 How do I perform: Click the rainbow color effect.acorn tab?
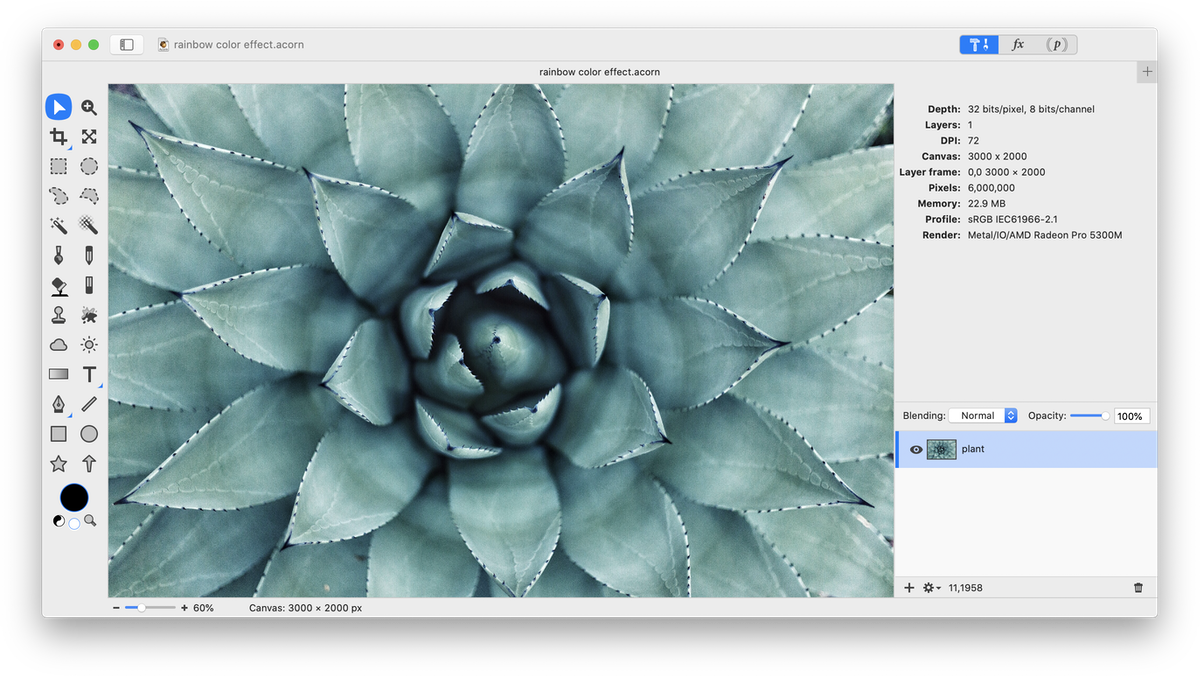coord(599,72)
